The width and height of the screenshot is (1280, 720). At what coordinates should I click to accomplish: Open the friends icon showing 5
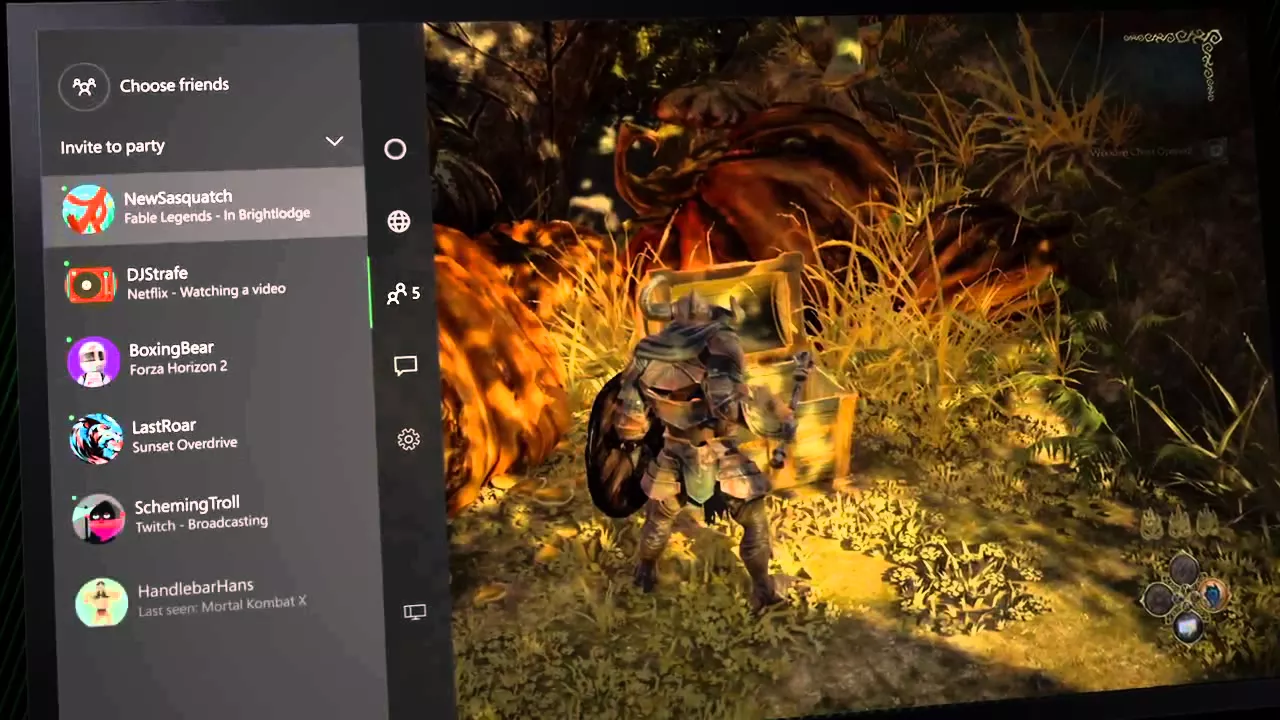[x=403, y=293]
